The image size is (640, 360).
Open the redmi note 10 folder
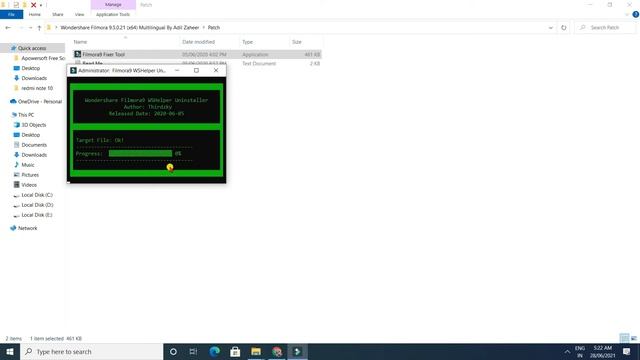[37, 88]
